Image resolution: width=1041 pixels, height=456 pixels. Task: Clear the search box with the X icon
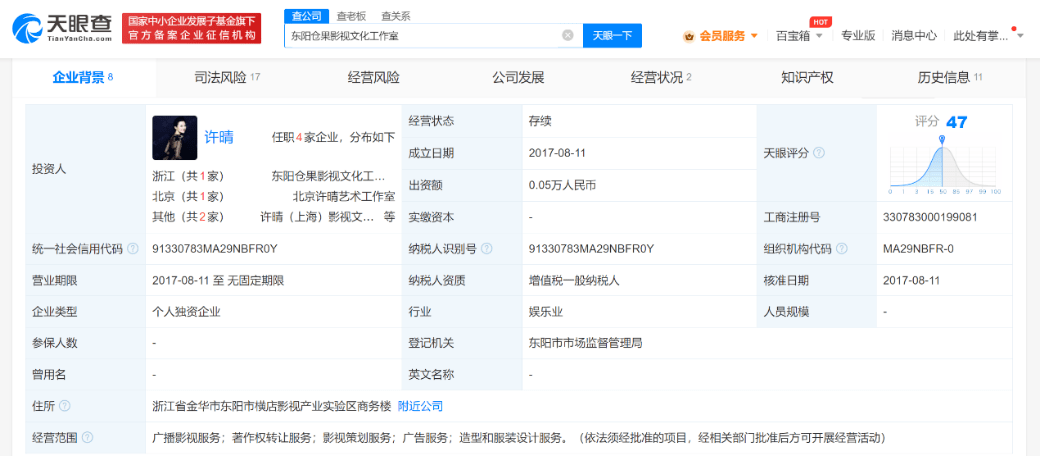click(567, 35)
